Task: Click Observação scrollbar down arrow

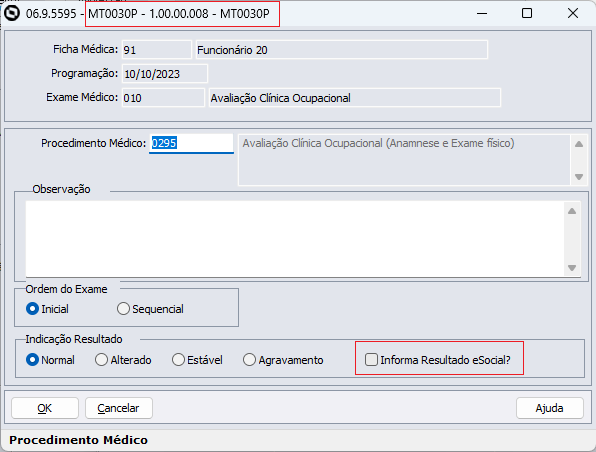Action: (x=572, y=268)
